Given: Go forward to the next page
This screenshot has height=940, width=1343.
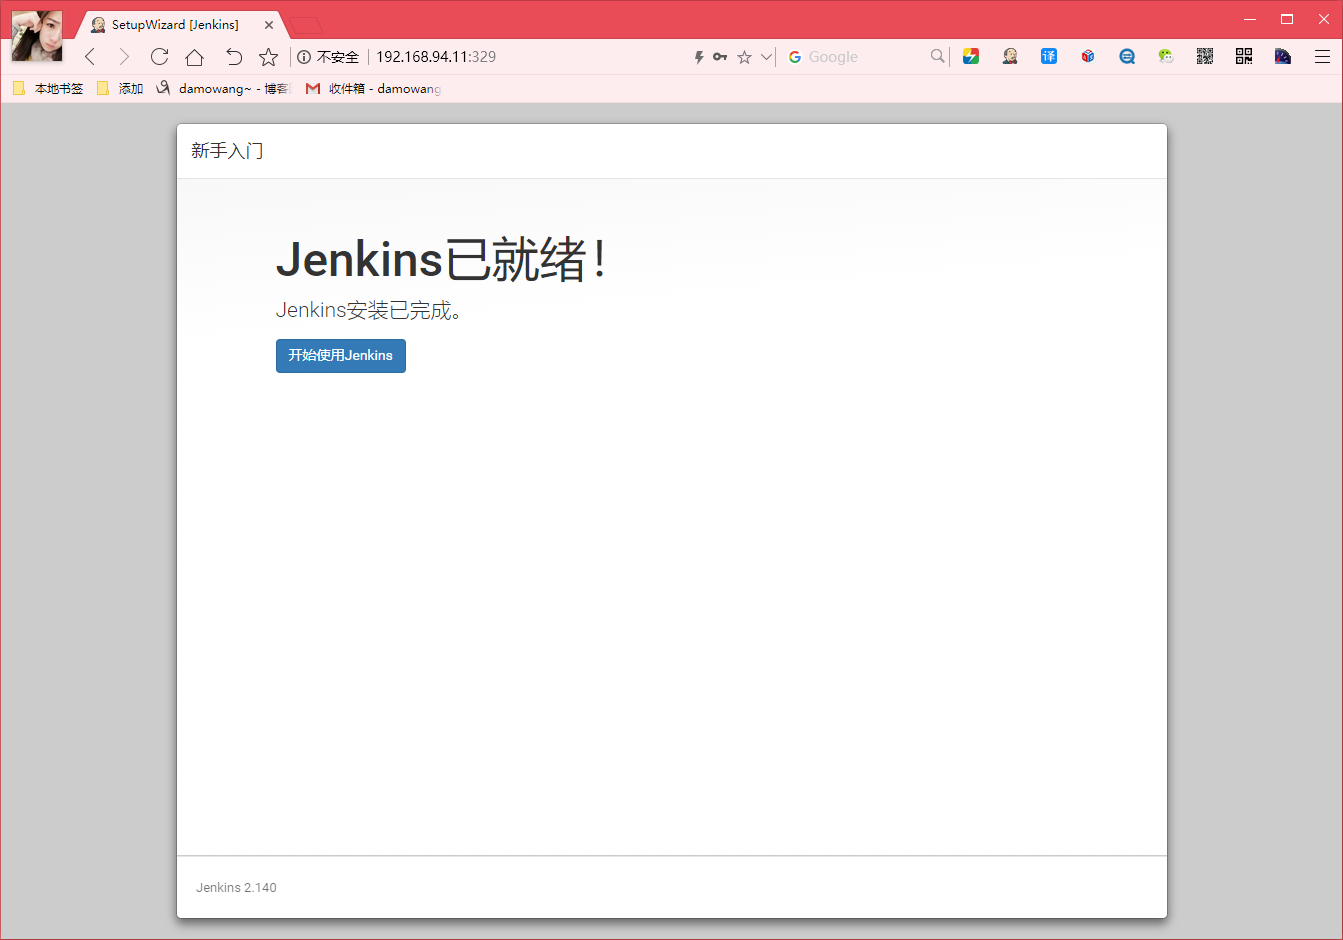Looking at the screenshot, I should tap(124, 57).
